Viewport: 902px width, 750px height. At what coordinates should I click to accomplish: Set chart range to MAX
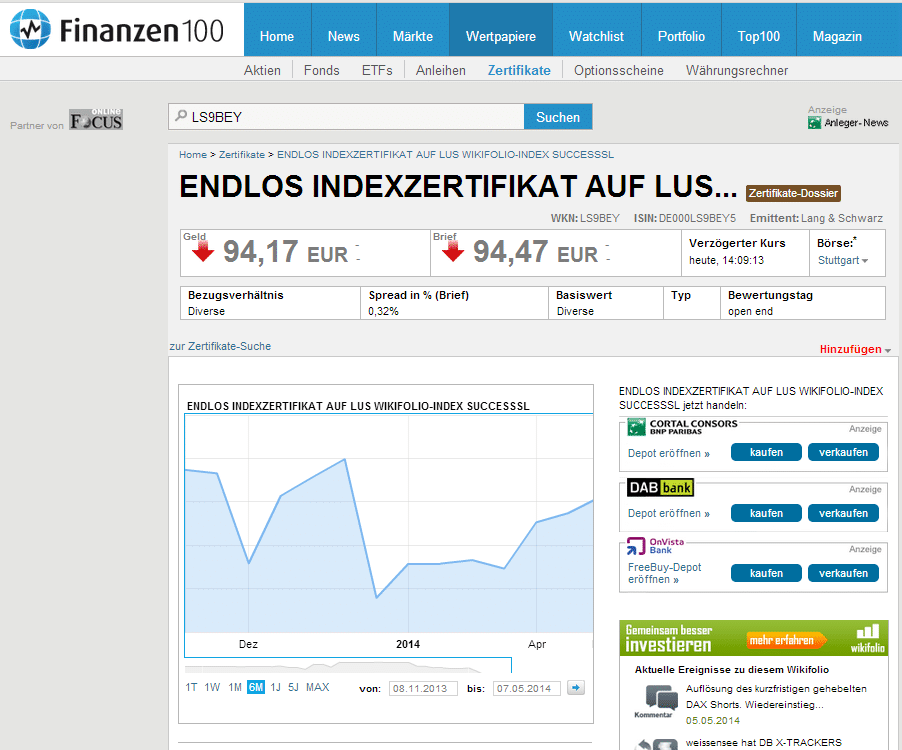click(317, 687)
